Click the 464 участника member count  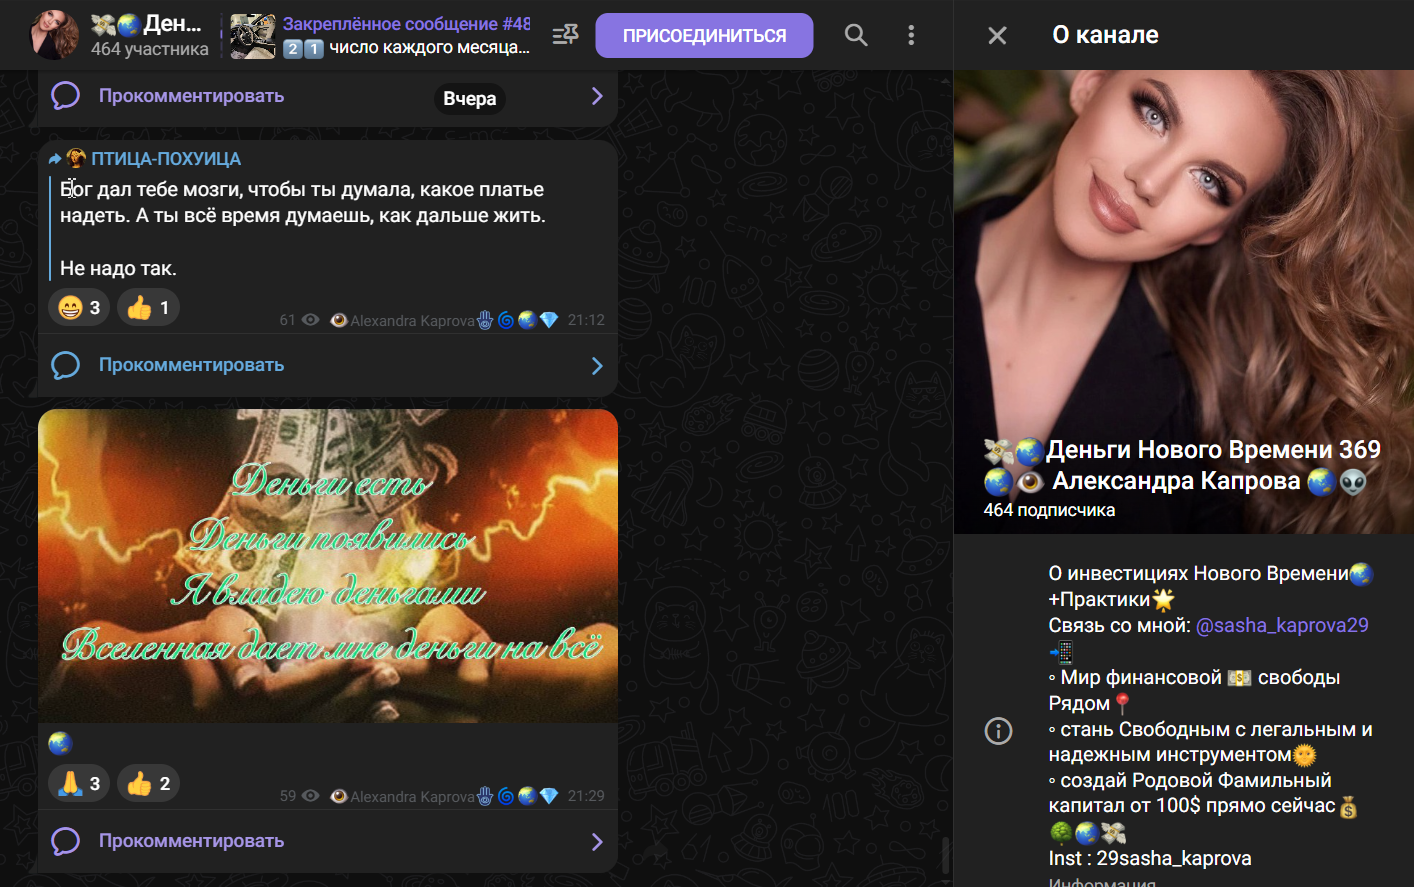pos(150,49)
